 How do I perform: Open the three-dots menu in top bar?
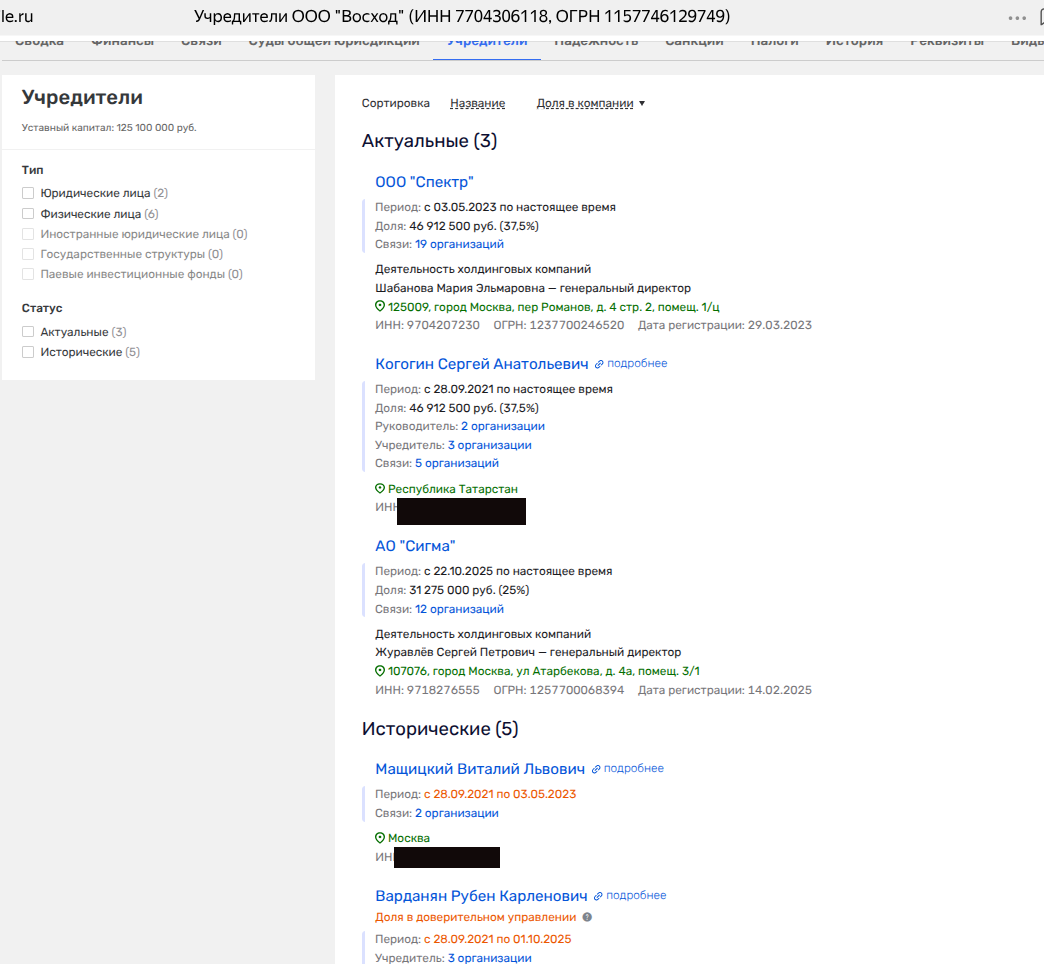[1017, 17]
